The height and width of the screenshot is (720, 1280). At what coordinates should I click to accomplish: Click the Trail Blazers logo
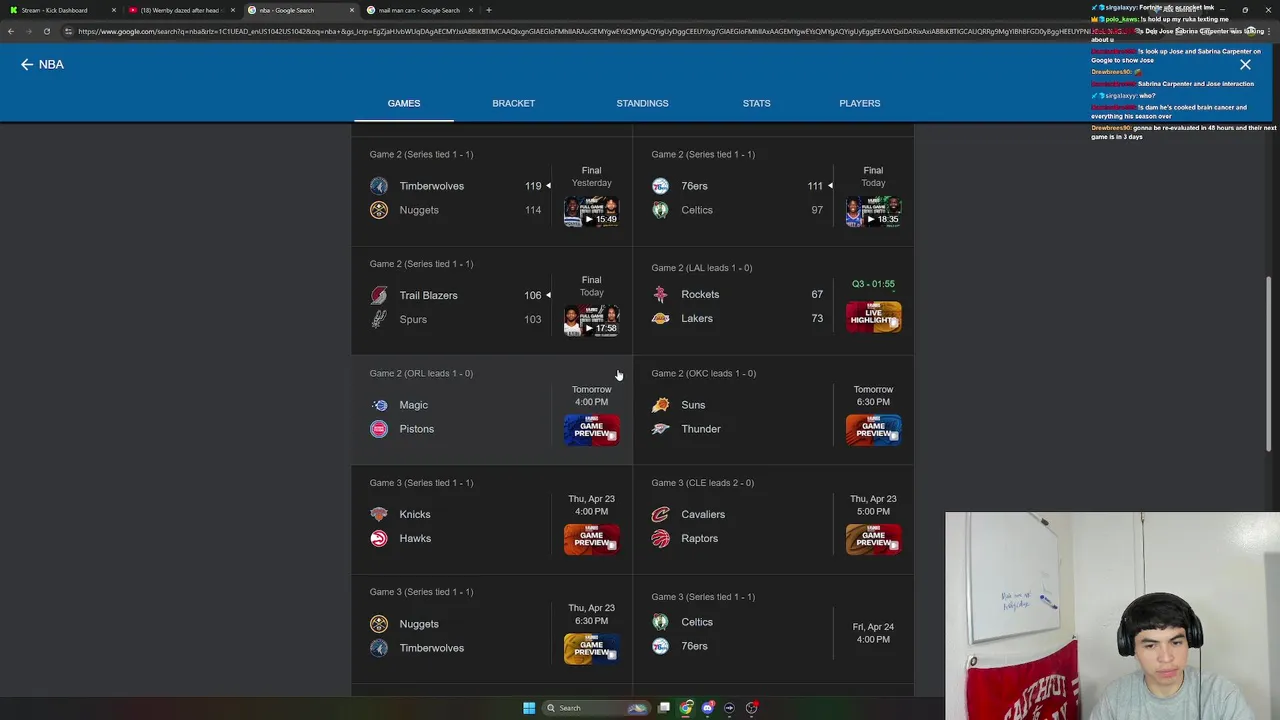[x=378, y=295]
